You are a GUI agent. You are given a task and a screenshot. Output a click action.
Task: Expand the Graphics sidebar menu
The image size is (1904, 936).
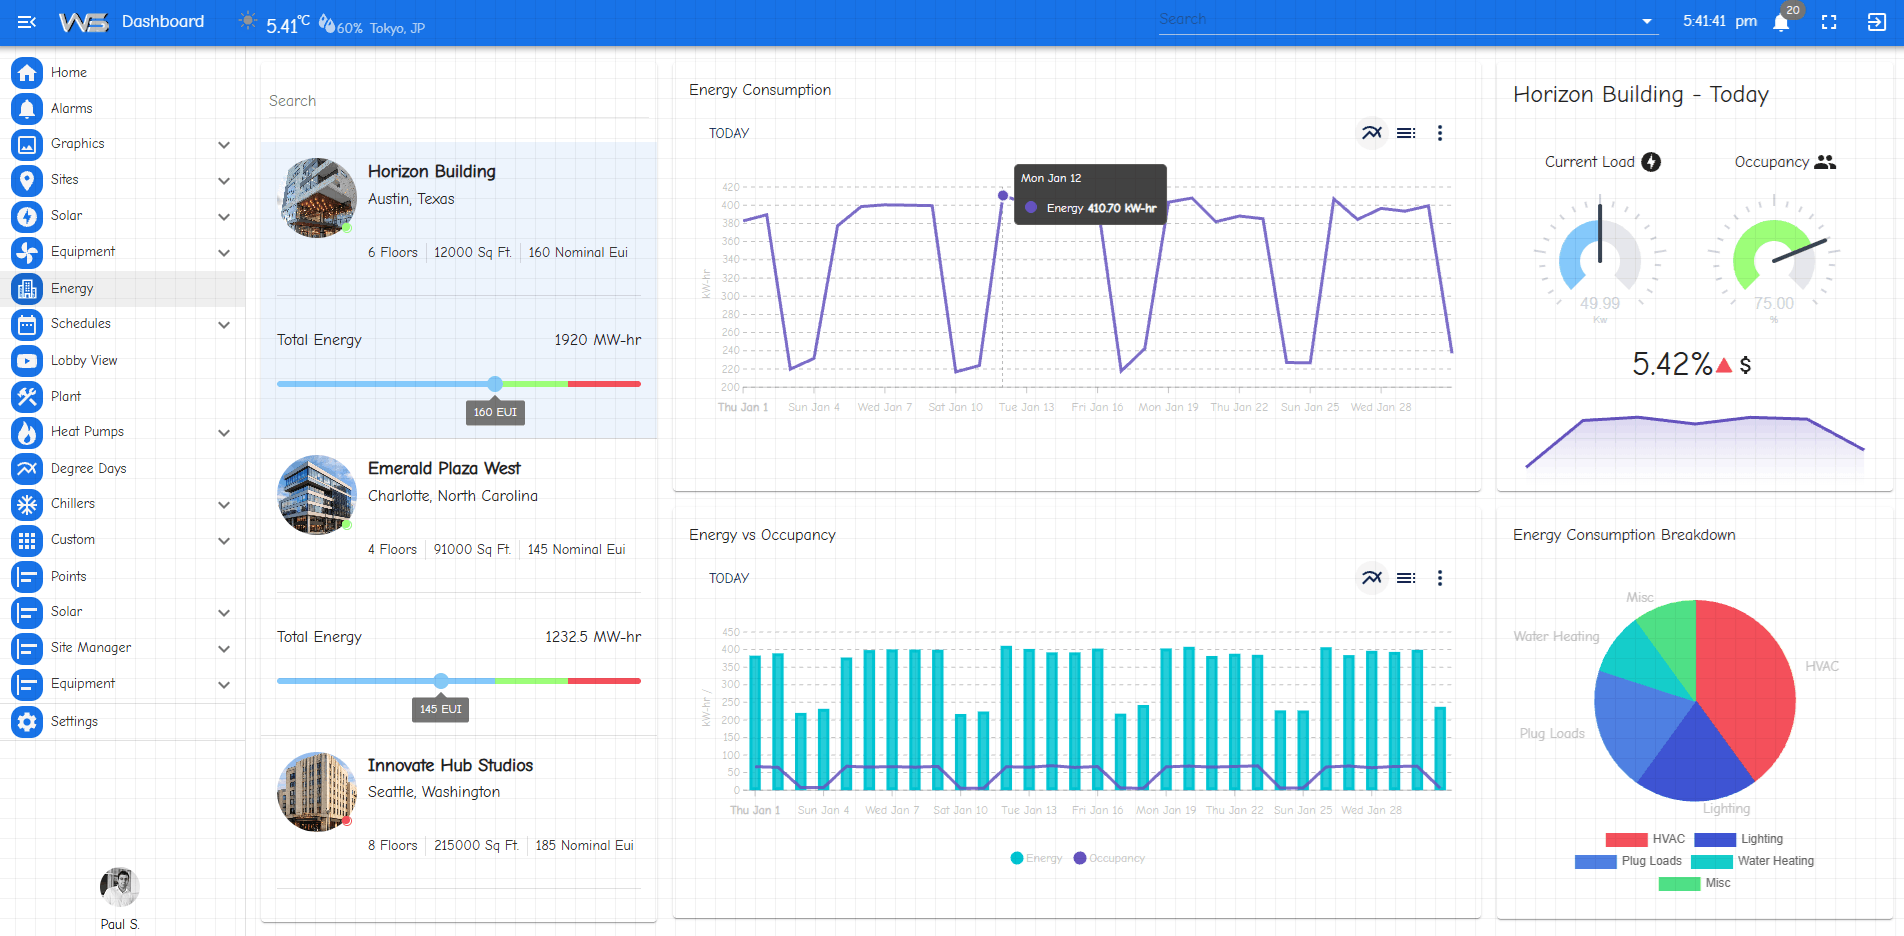[224, 144]
